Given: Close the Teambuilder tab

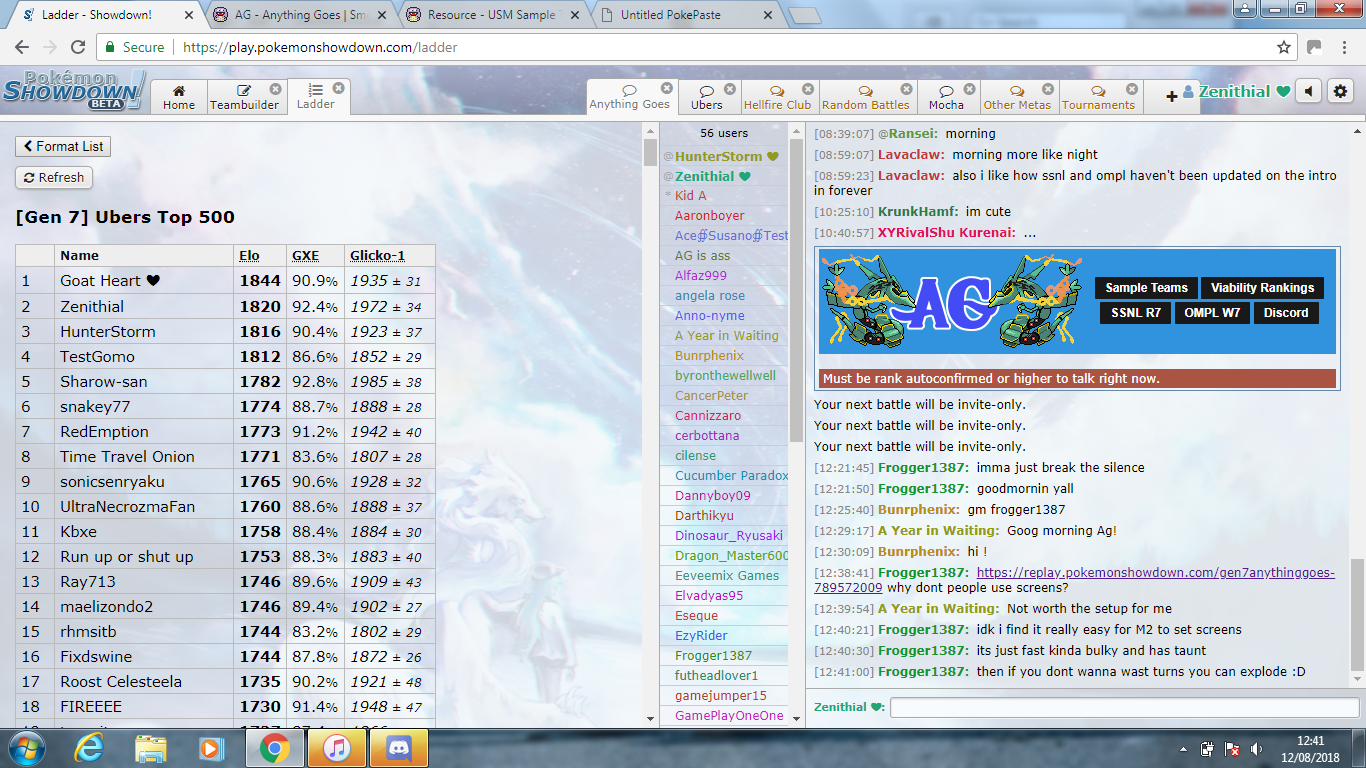Looking at the screenshot, I should [x=276, y=89].
